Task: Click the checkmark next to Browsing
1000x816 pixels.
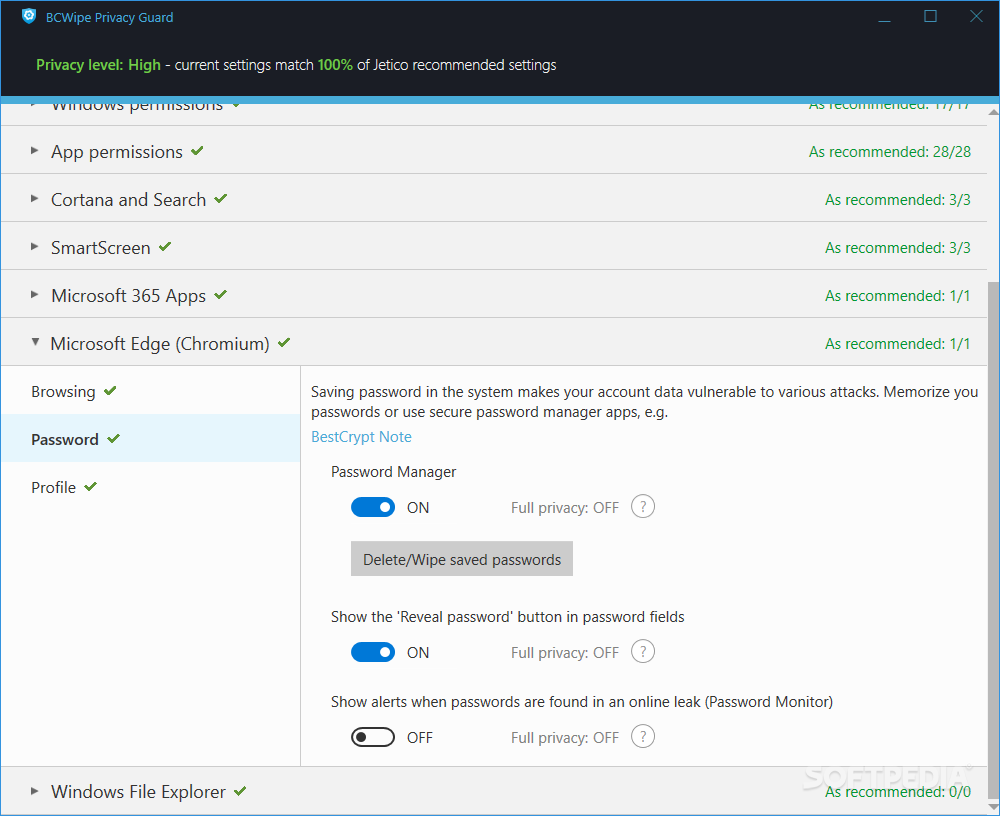Action: click(110, 390)
